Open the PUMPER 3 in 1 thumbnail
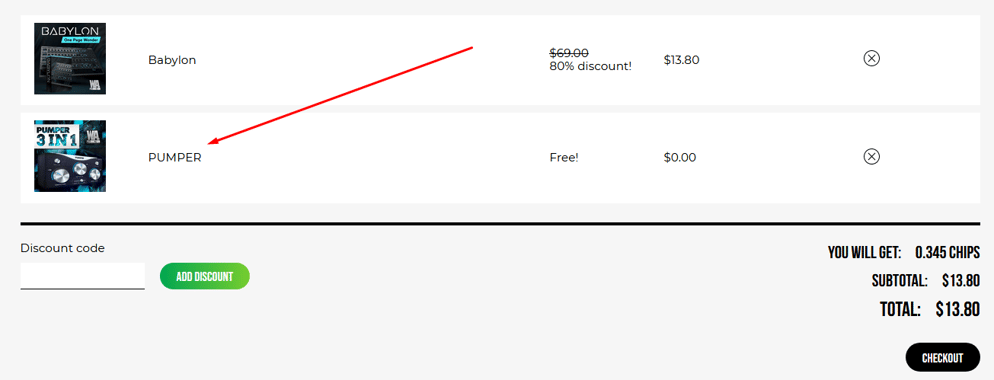Viewport: 994px width, 380px height. [x=70, y=156]
